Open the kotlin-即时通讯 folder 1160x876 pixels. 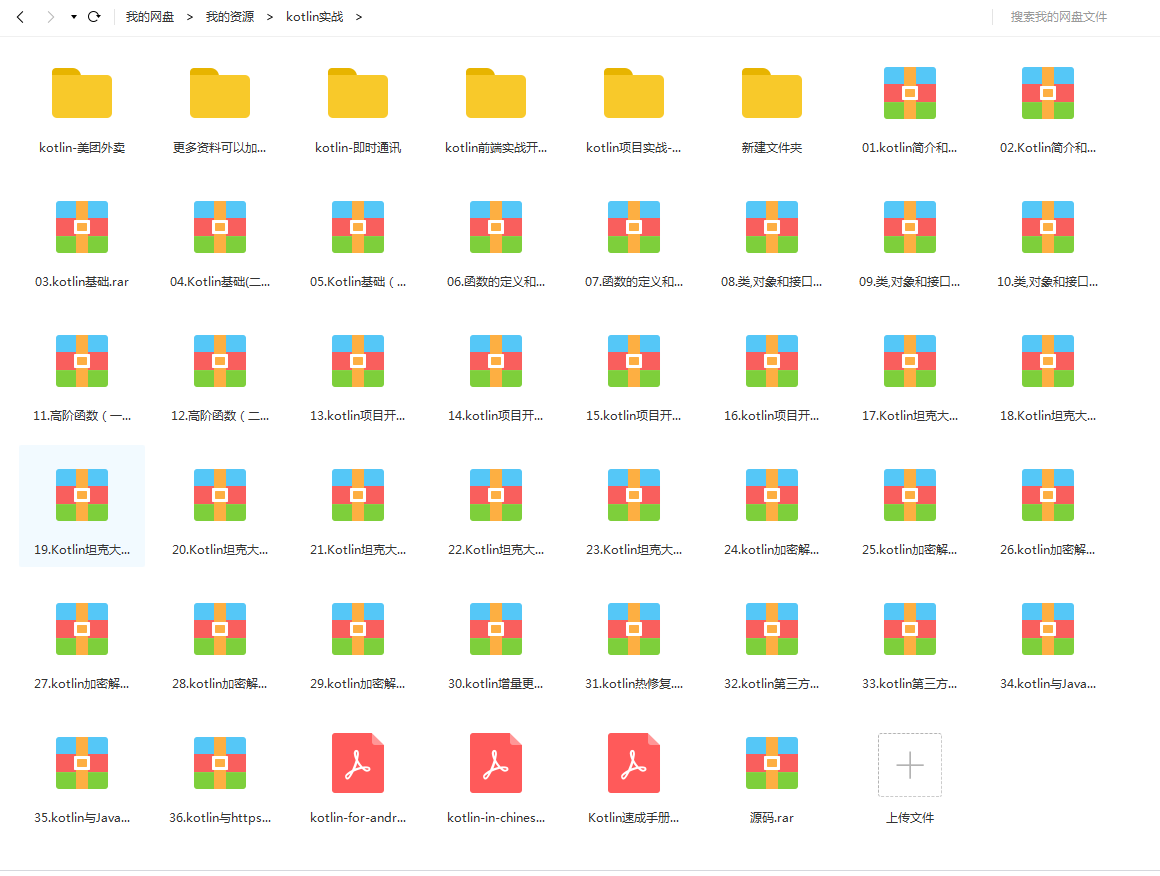click(358, 93)
